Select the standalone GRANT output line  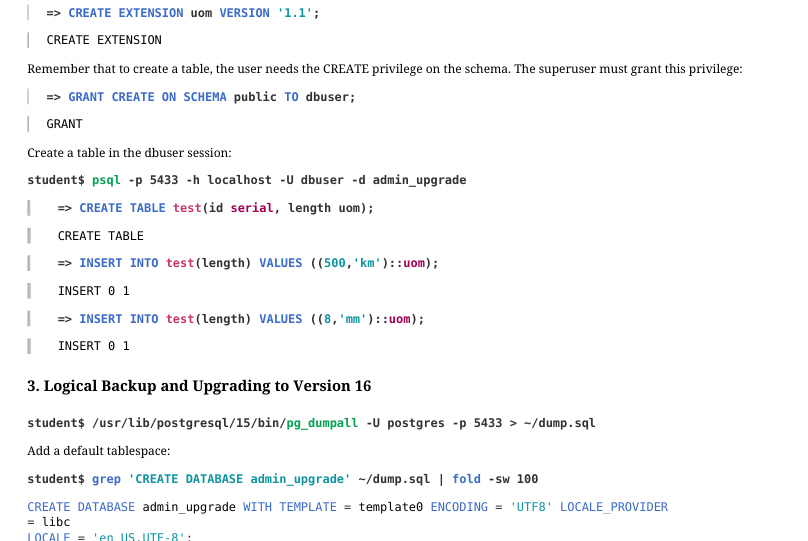(x=64, y=124)
